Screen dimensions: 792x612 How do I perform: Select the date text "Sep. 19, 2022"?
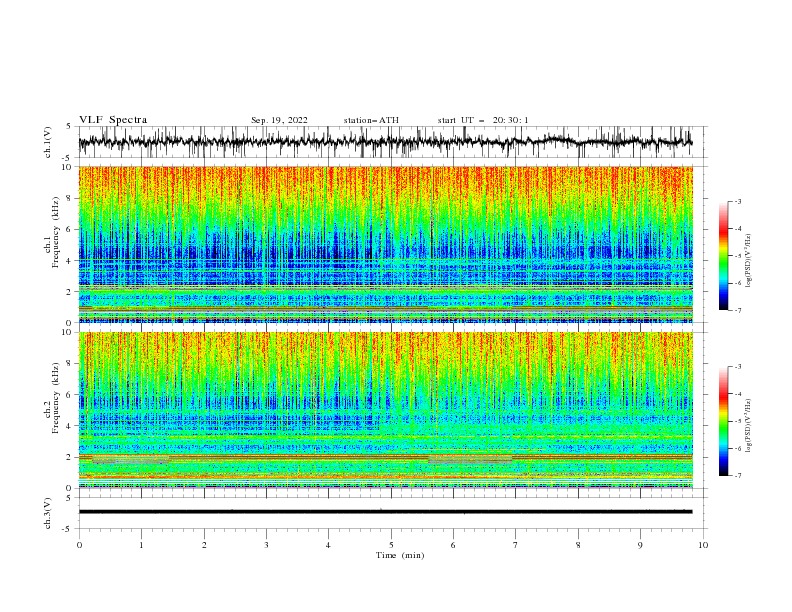tap(279, 120)
